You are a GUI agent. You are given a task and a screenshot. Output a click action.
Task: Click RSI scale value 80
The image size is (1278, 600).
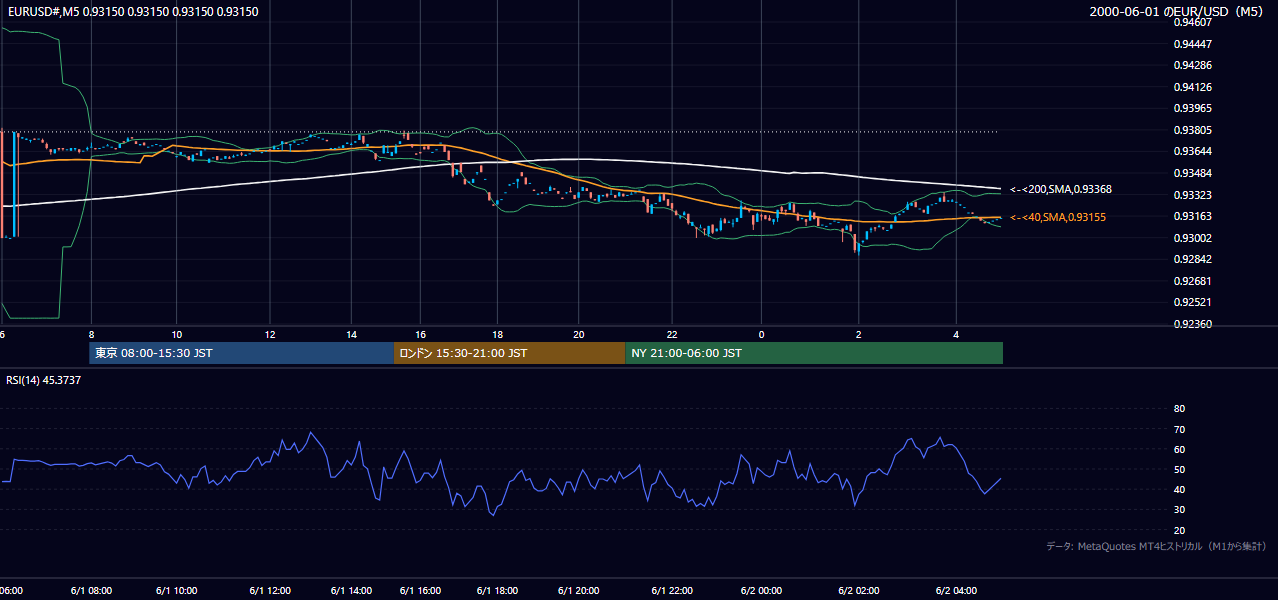tap(1179, 409)
